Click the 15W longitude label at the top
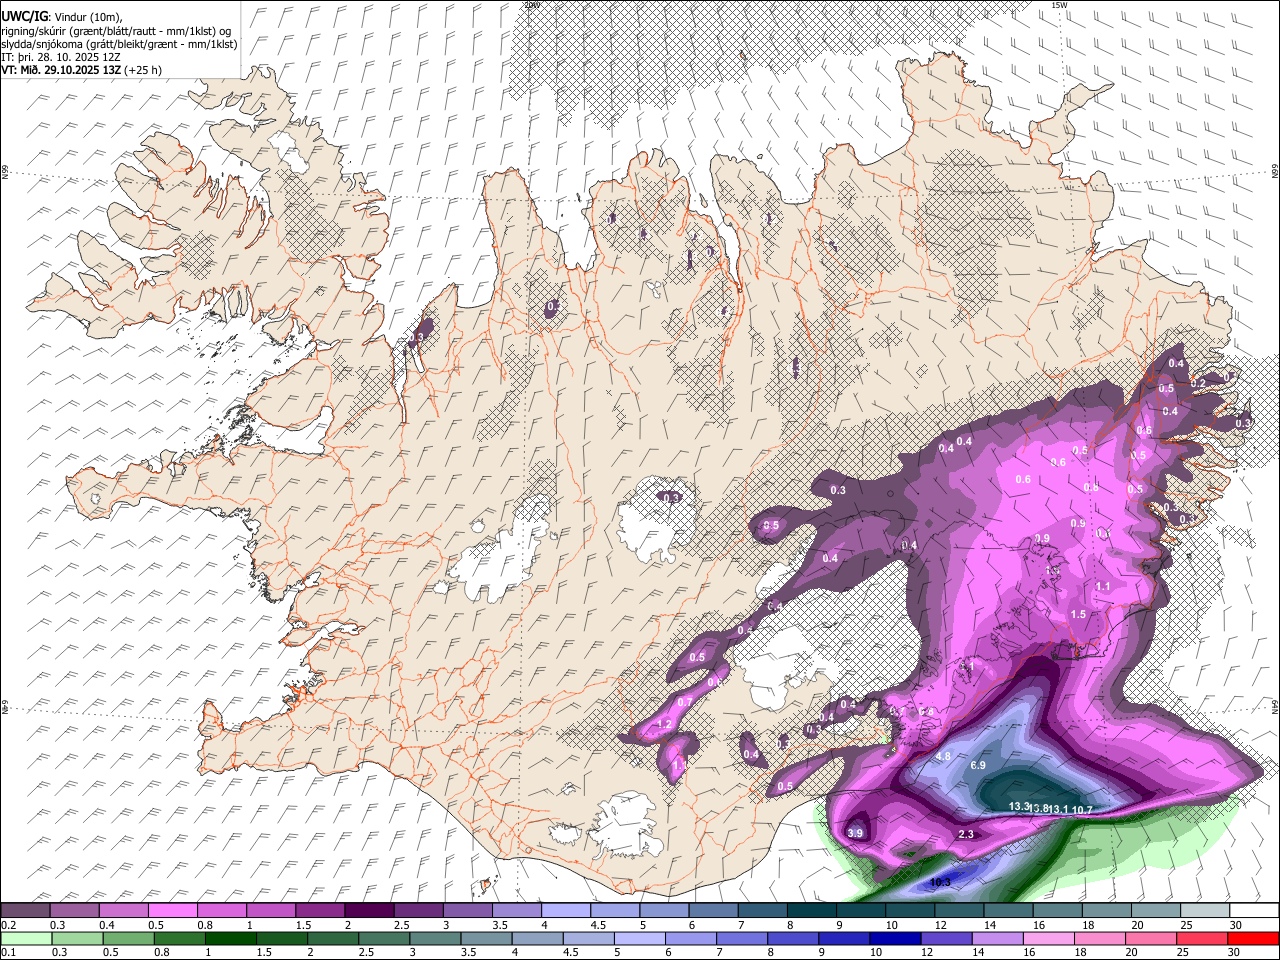The width and height of the screenshot is (1280, 960). coord(1059,5)
